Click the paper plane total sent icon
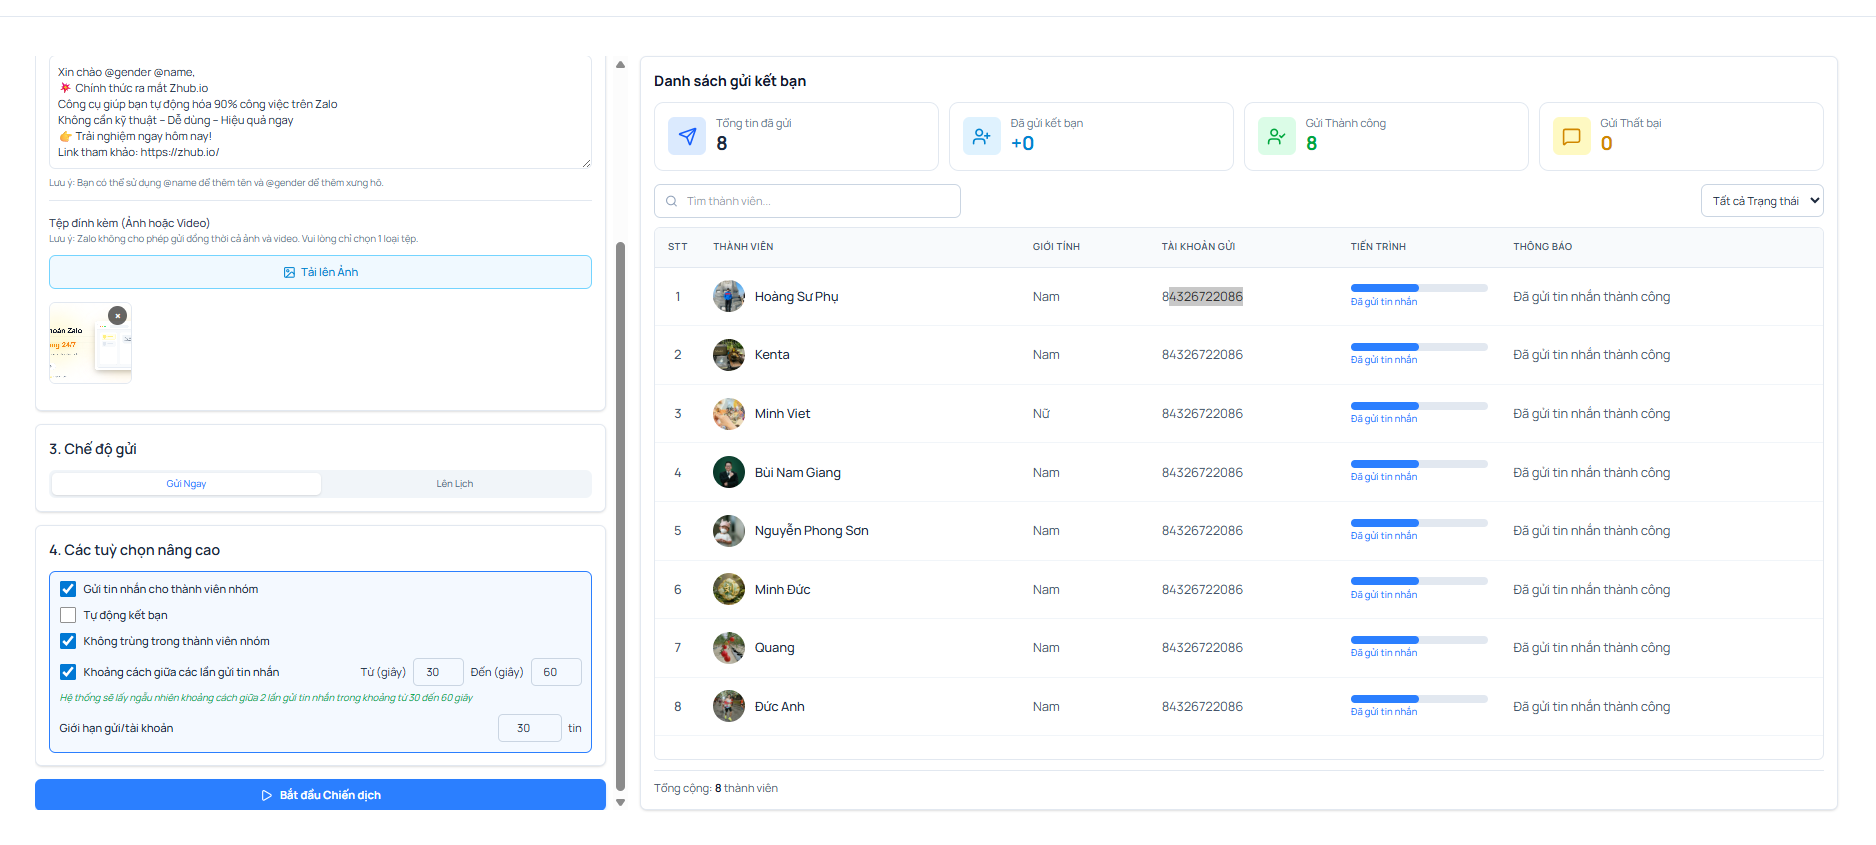Image resolution: width=1876 pixels, height=845 pixels. [687, 136]
